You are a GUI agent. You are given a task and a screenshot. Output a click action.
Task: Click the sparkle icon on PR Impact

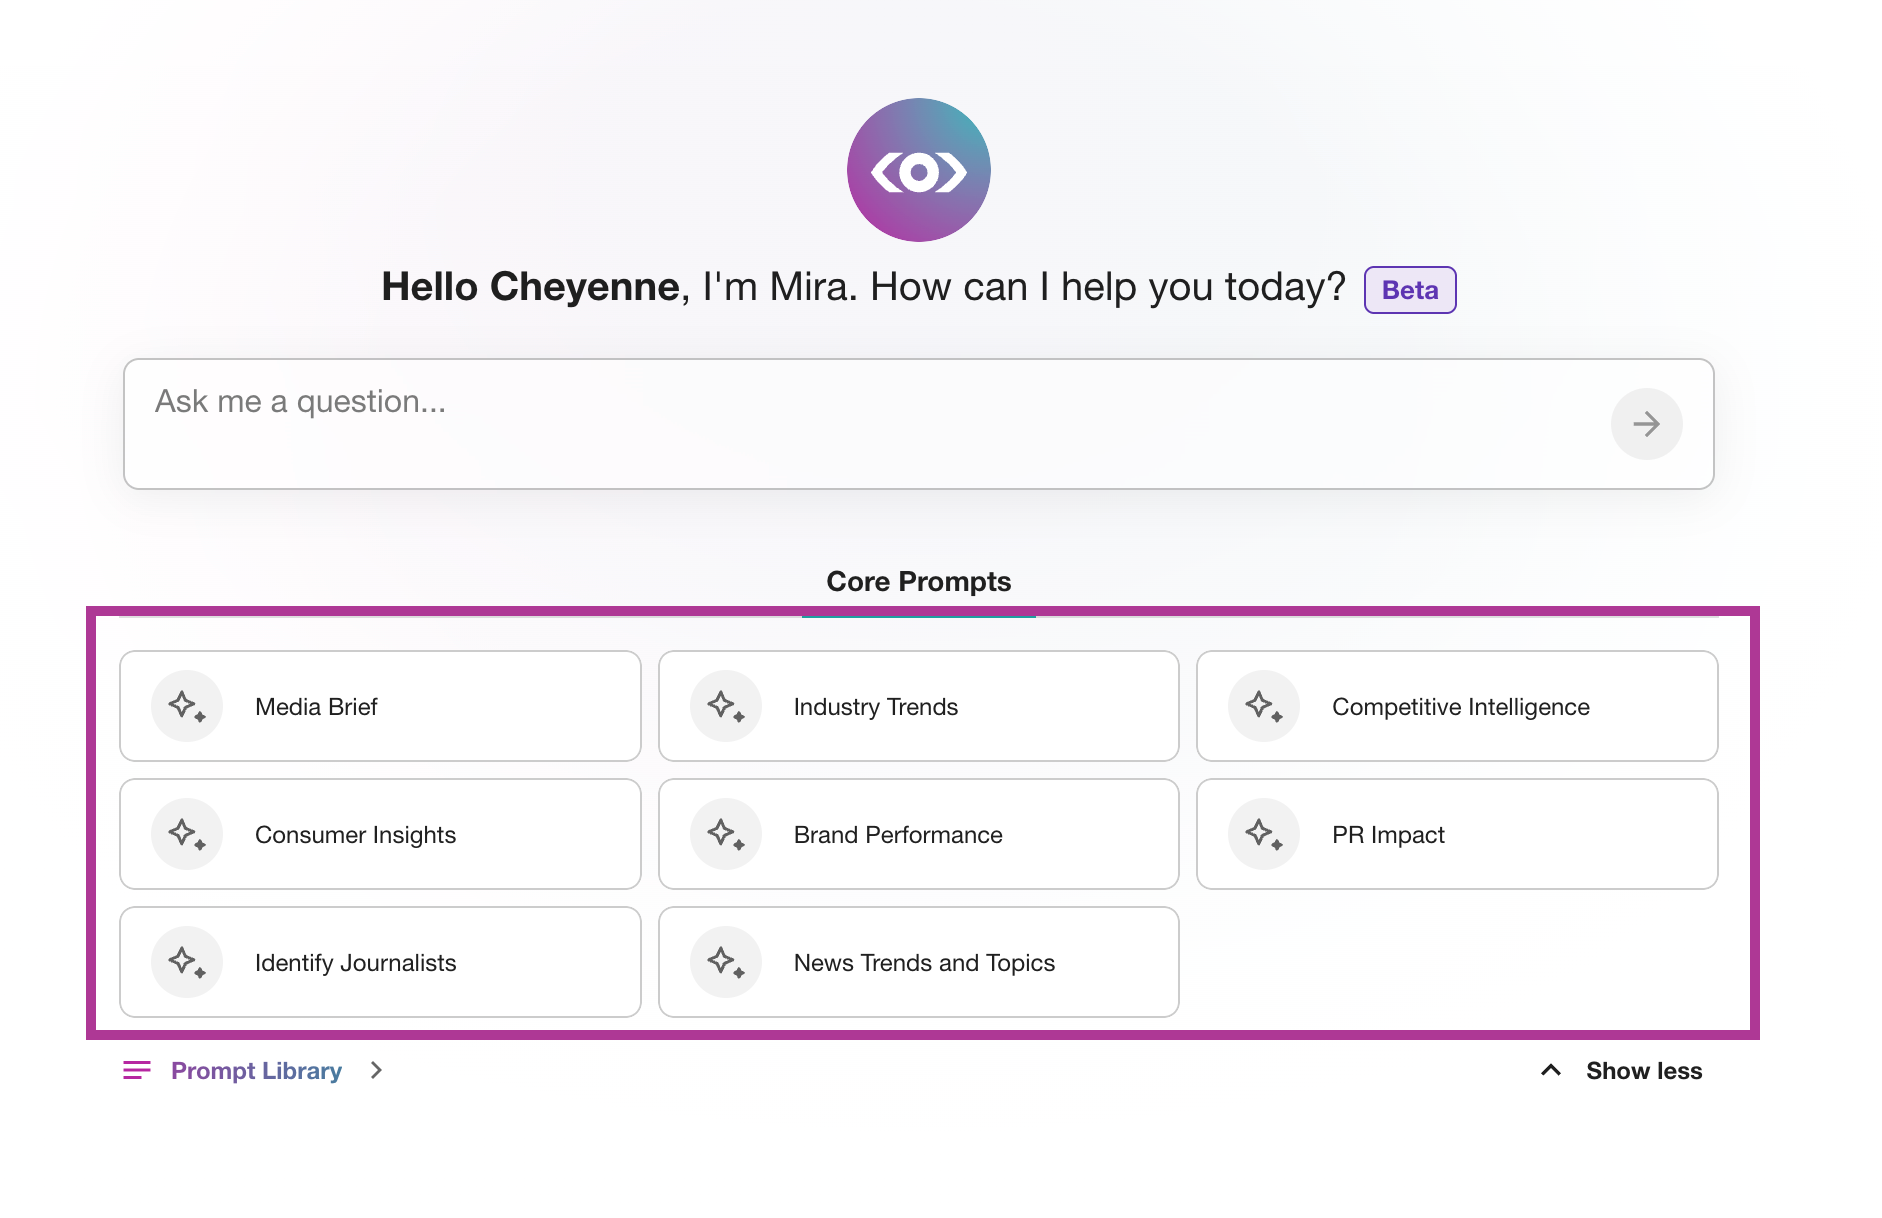tap(1264, 834)
